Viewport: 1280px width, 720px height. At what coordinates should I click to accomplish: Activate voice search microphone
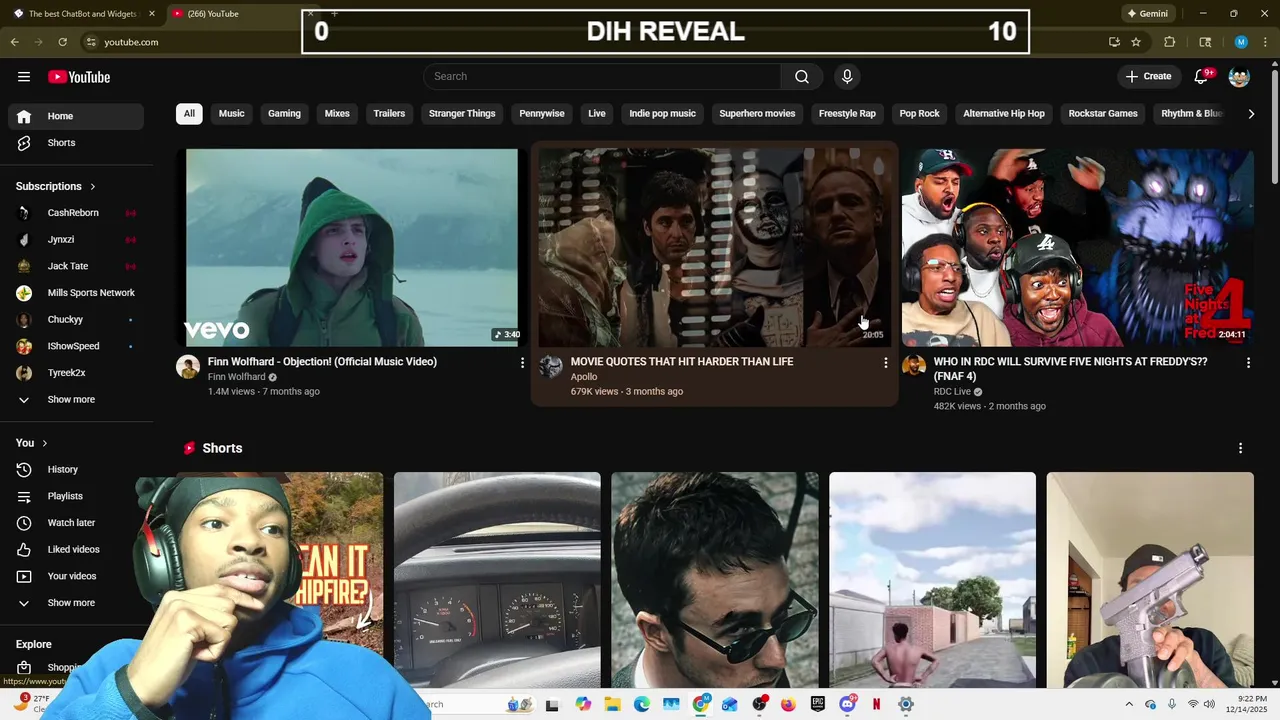click(847, 77)
